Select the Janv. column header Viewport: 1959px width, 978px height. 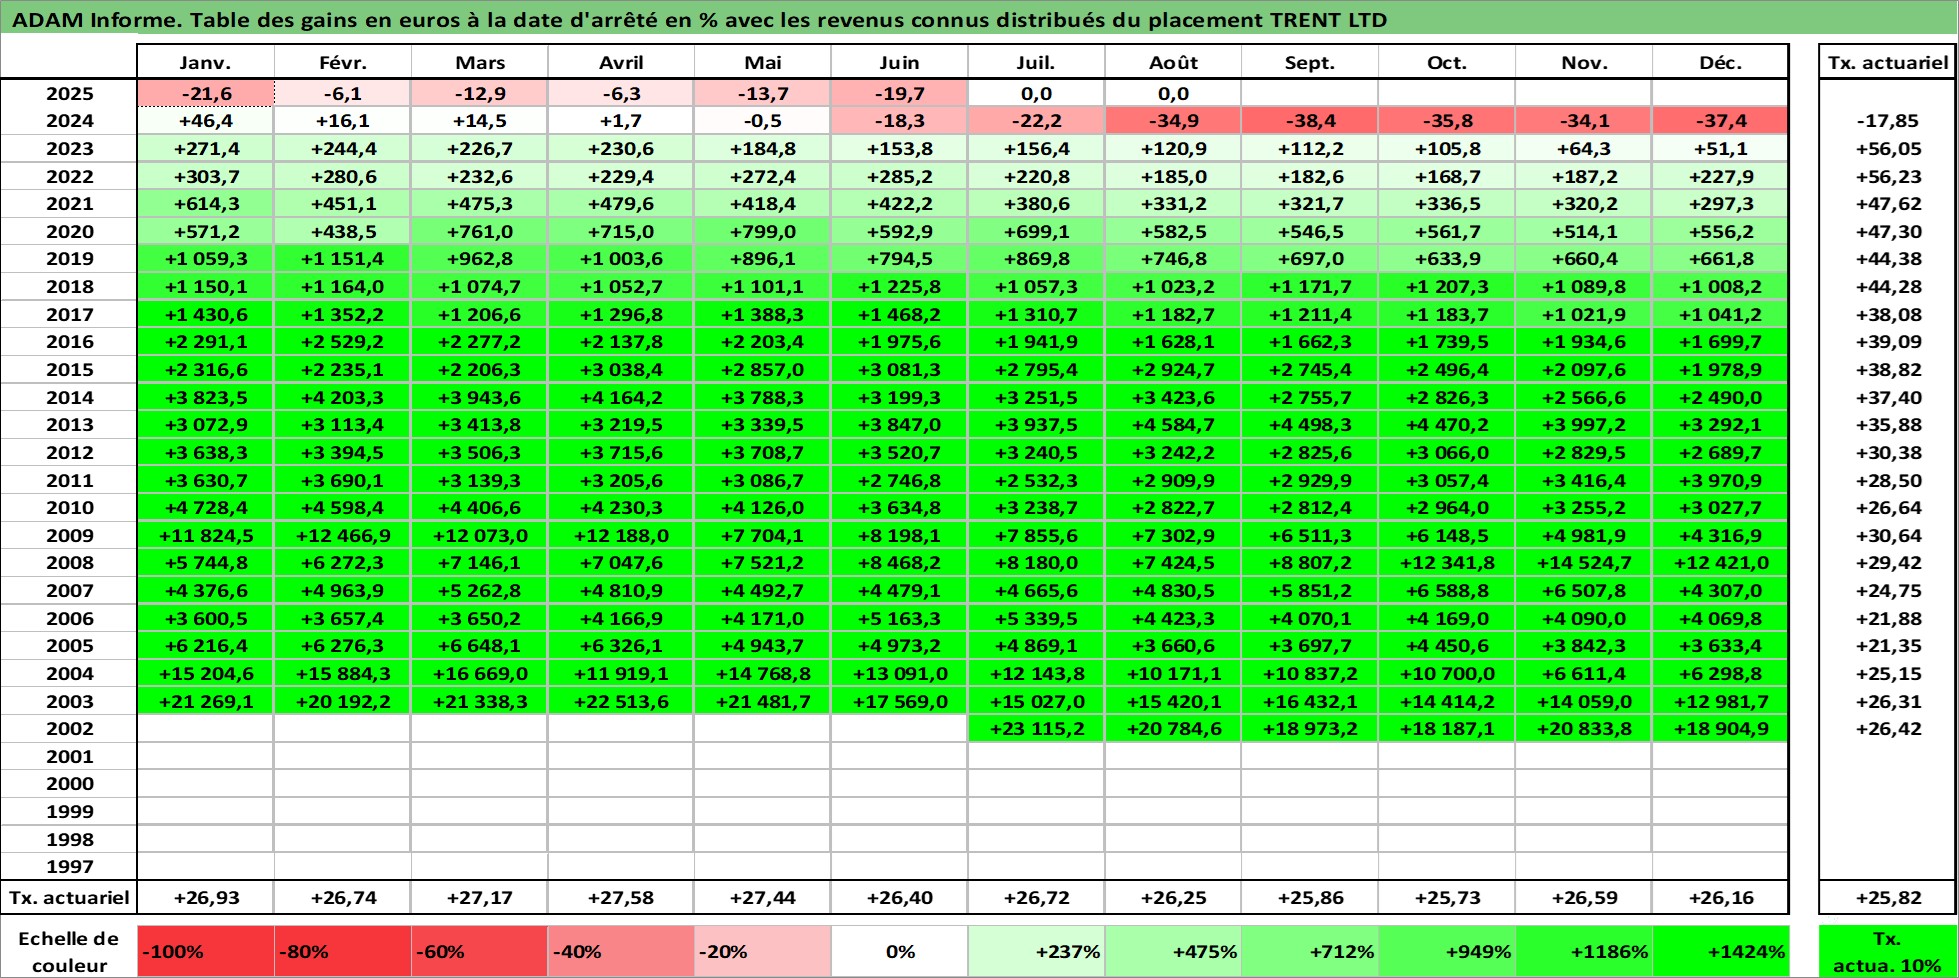click(x=205, y=62)
